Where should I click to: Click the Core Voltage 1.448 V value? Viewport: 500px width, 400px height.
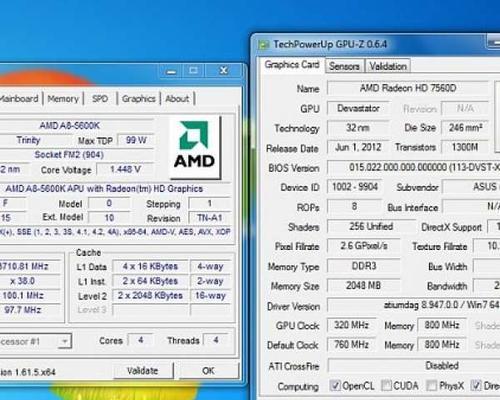coord(125,169)
